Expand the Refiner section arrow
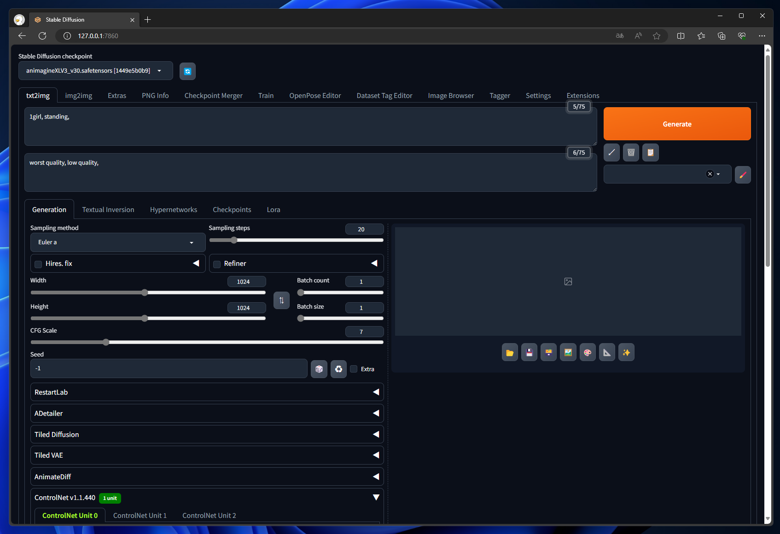 (374, 263)
